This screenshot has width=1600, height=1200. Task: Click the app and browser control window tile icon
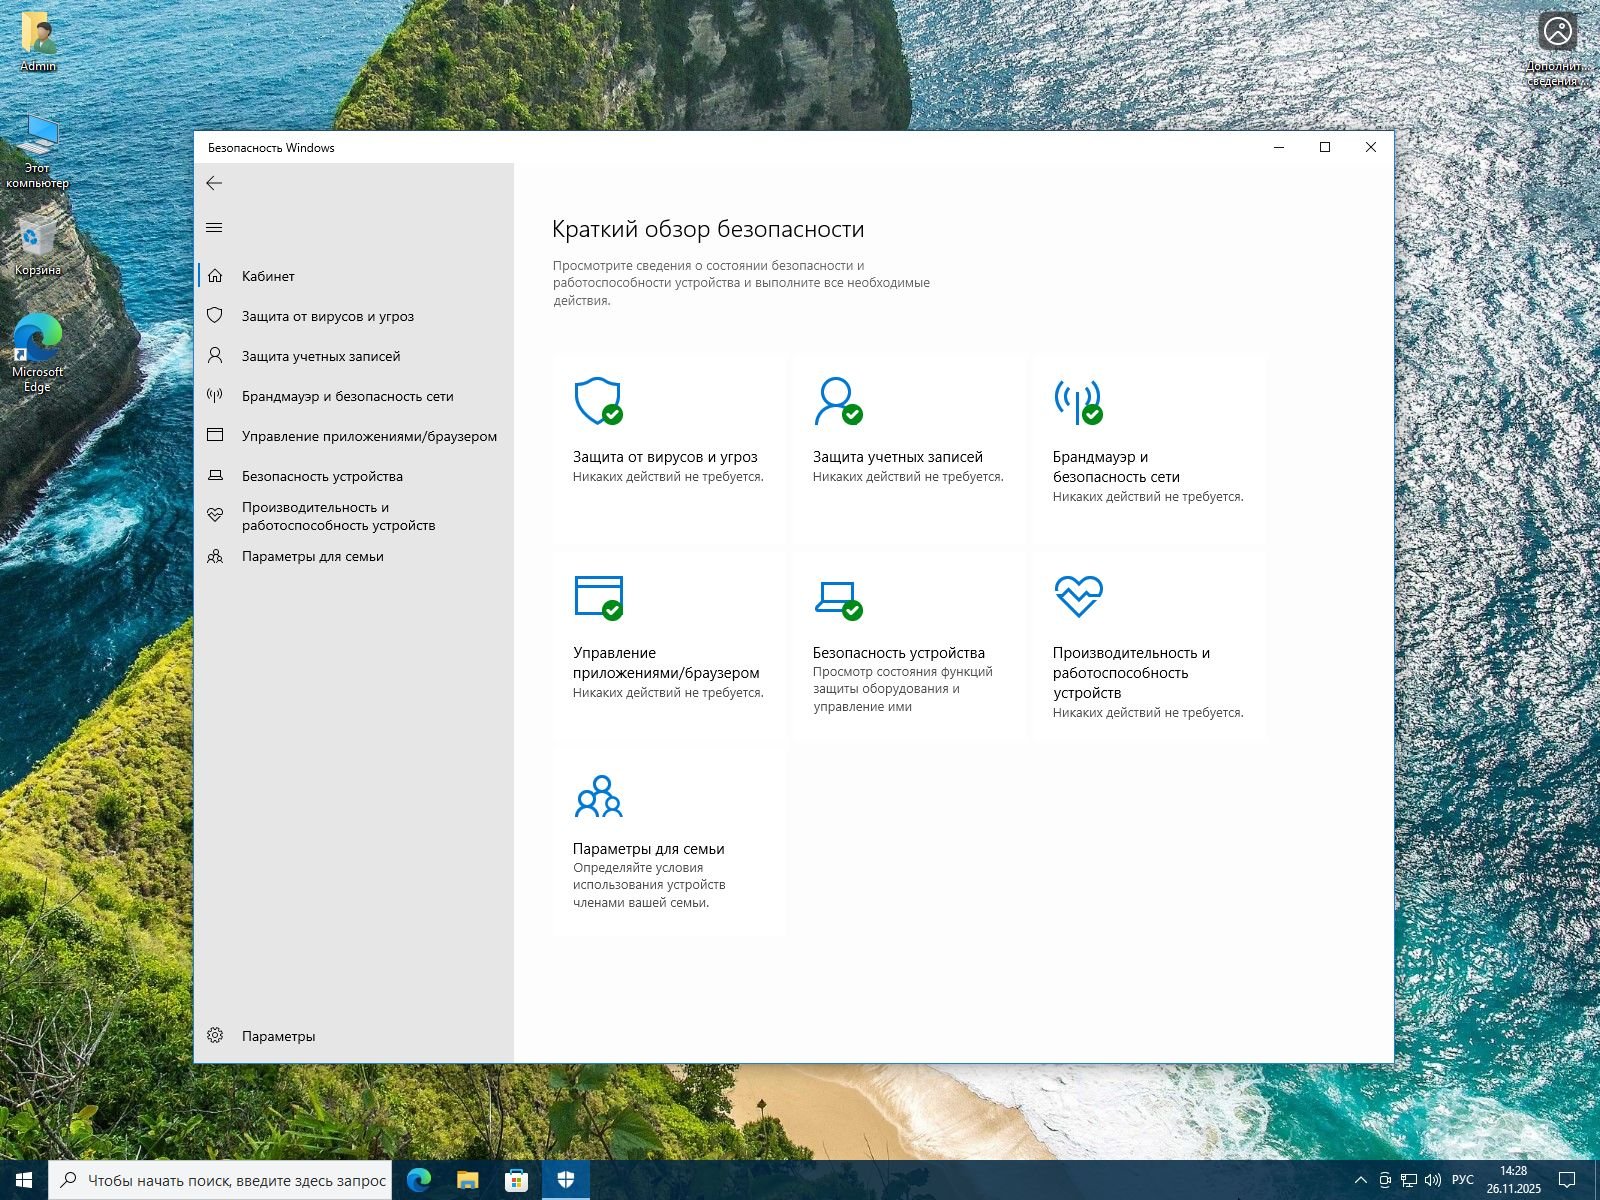pyautogui.click(x=598, y=597)
